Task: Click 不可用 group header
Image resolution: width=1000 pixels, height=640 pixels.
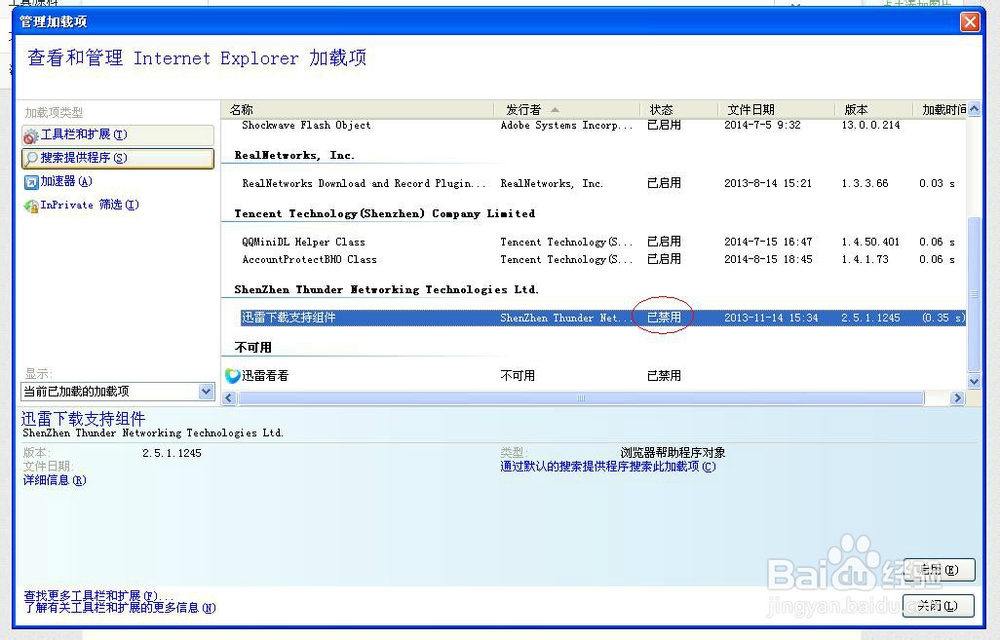Action: point(253,347)
